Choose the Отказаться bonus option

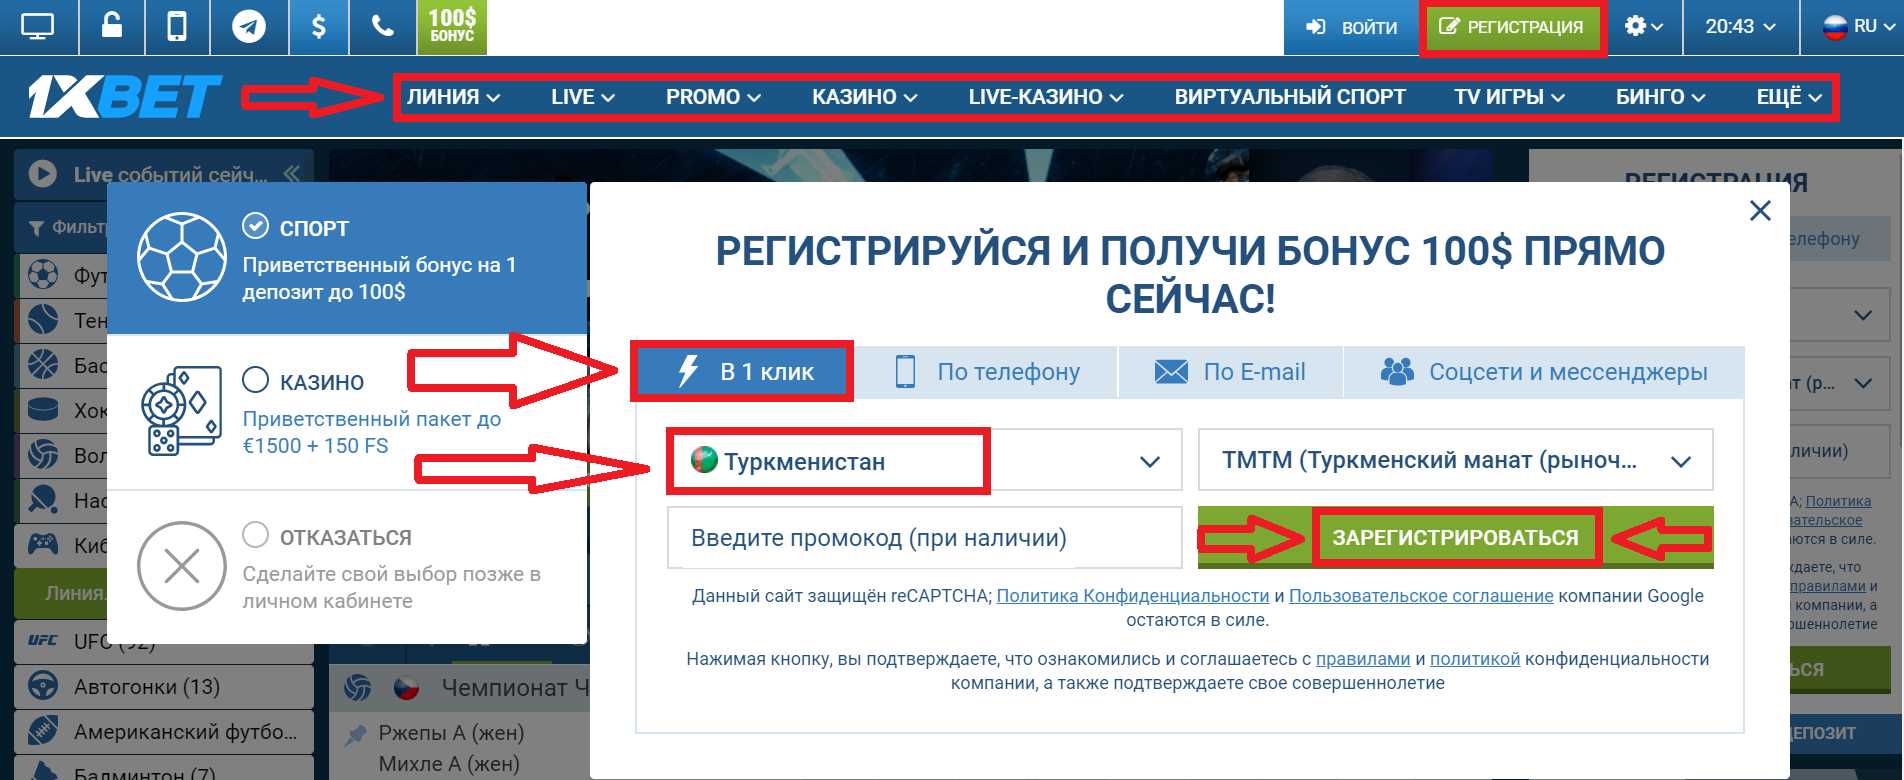pyautogui.click(x=346, y=567)
